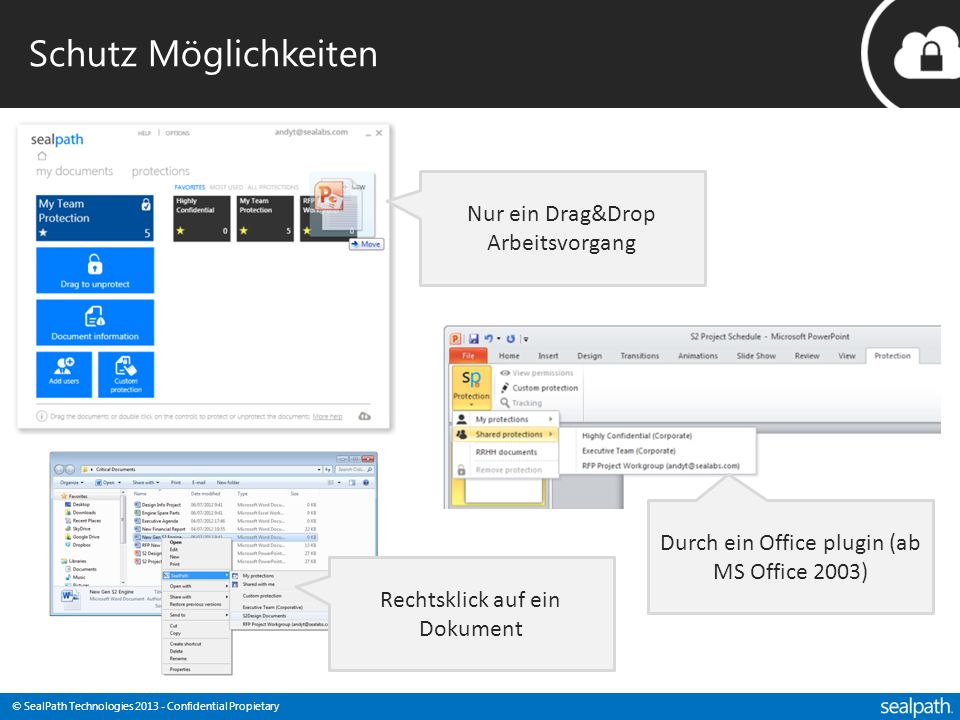This screenshot has height=720, width=960.
Task: Click the large blue My Team Protection tile
Action: point(95,219)
